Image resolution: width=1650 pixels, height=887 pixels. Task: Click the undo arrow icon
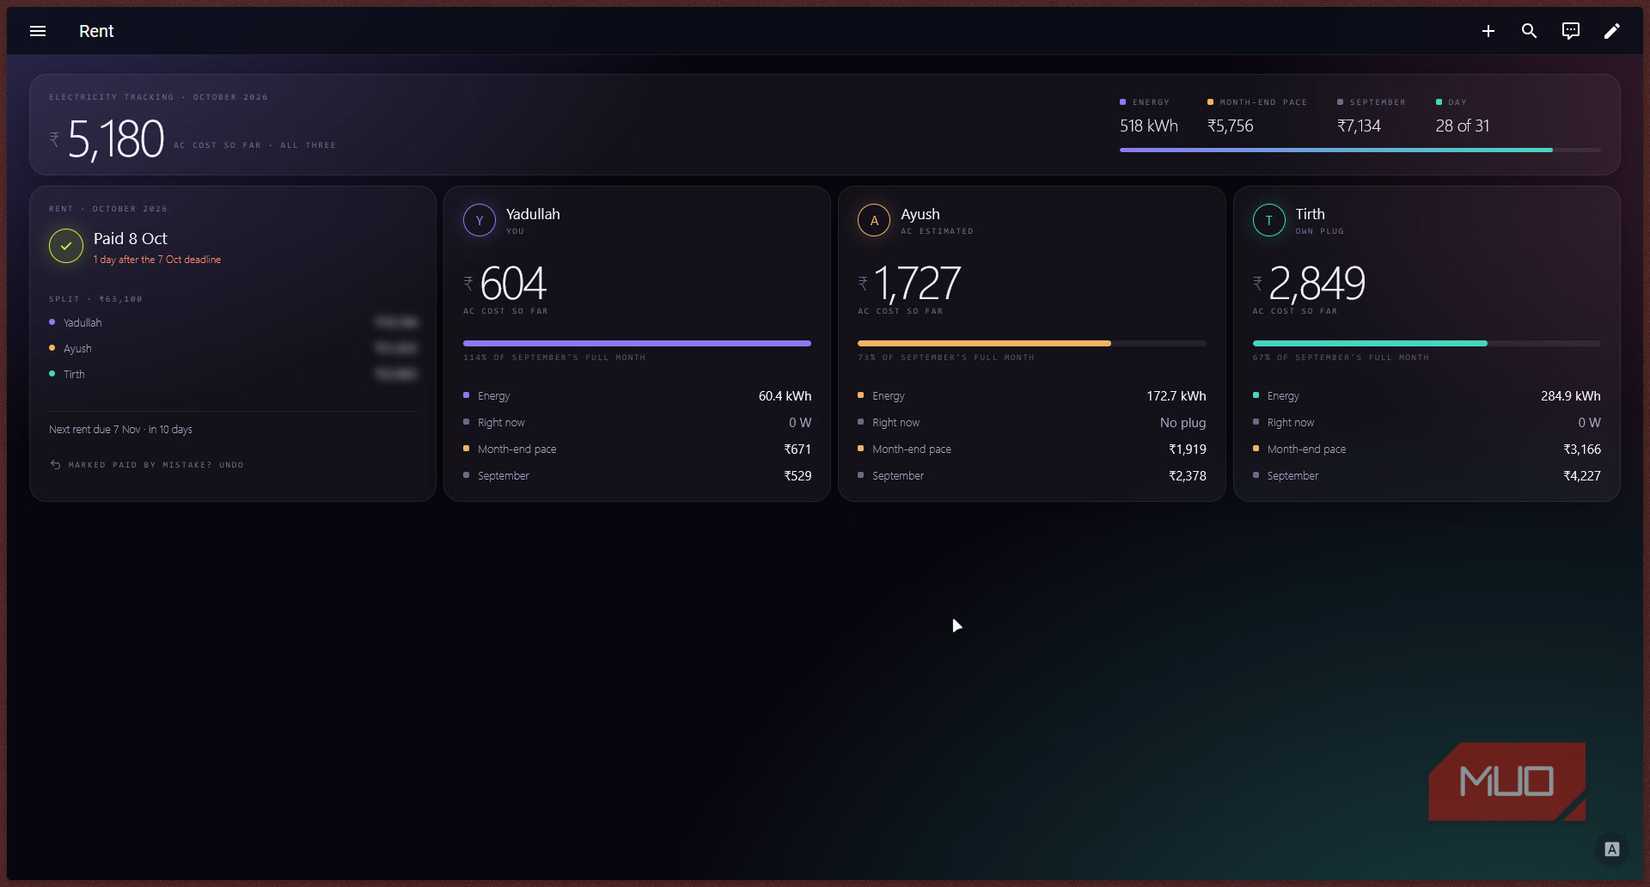[x=55, y=464]
